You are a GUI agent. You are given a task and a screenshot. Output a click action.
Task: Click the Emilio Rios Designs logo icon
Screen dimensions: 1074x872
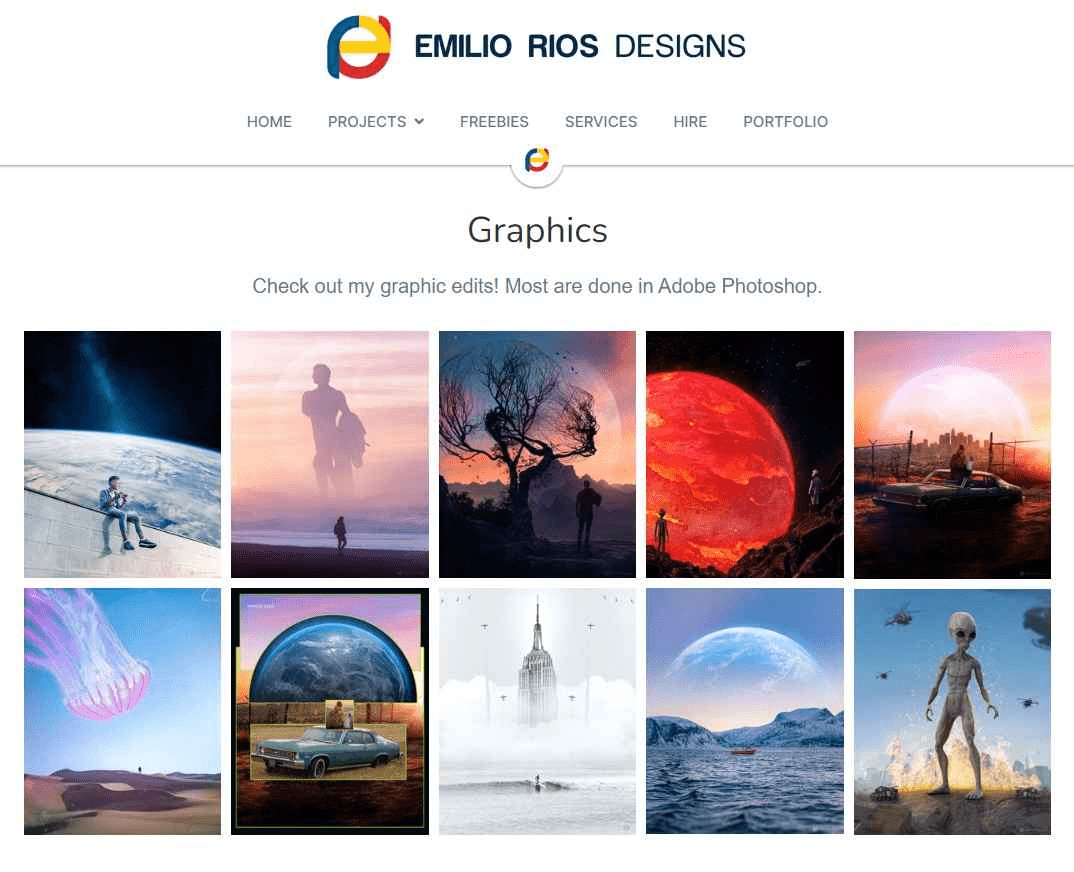pyautogui.click(x=359, y=47)
